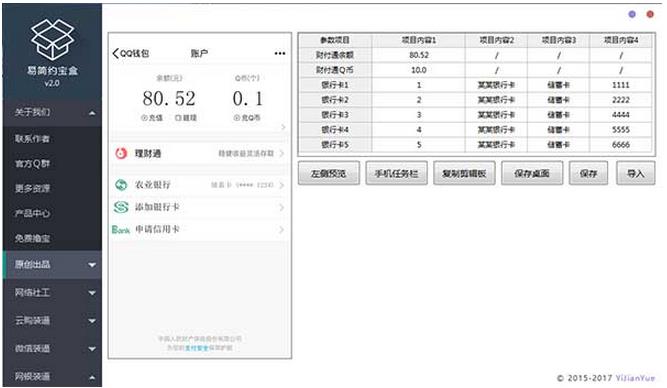Expand the 原创出品 sidebar section
667x388 pixels.
point(52,265)
